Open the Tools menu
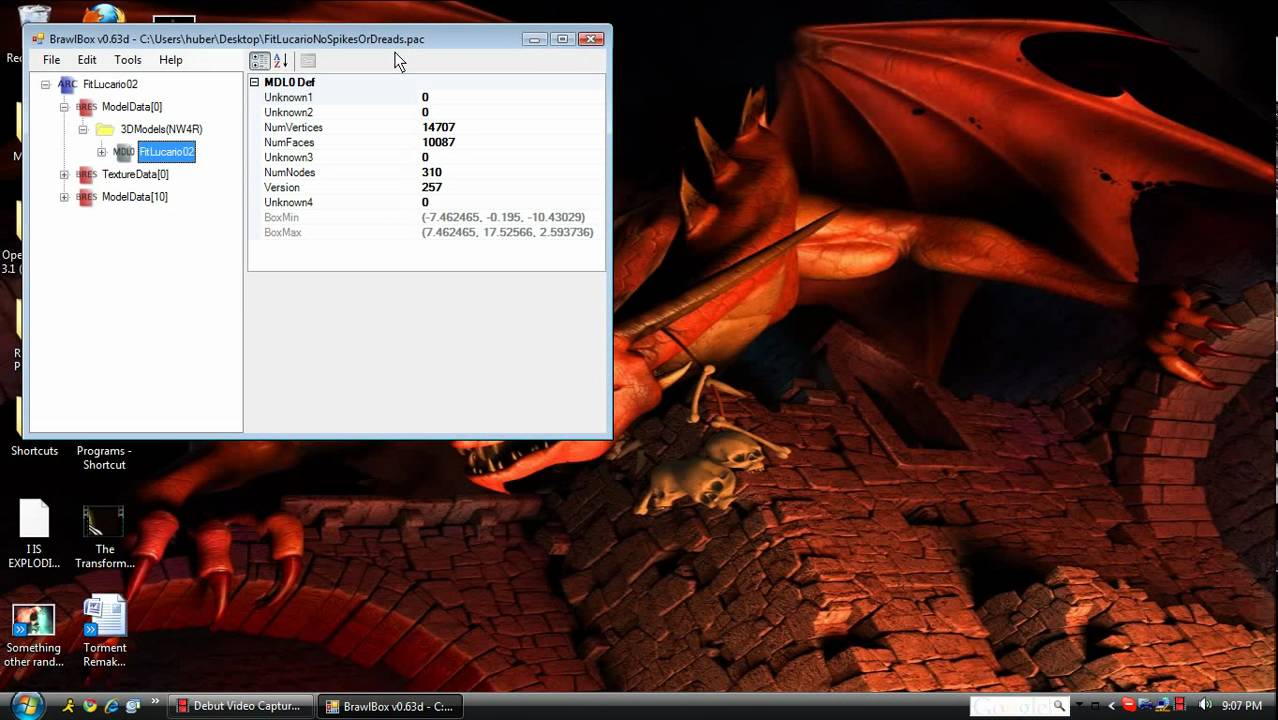 128,60
